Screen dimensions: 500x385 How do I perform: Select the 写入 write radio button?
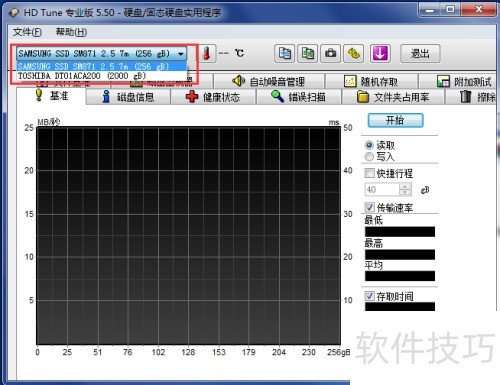pos(369,156)
